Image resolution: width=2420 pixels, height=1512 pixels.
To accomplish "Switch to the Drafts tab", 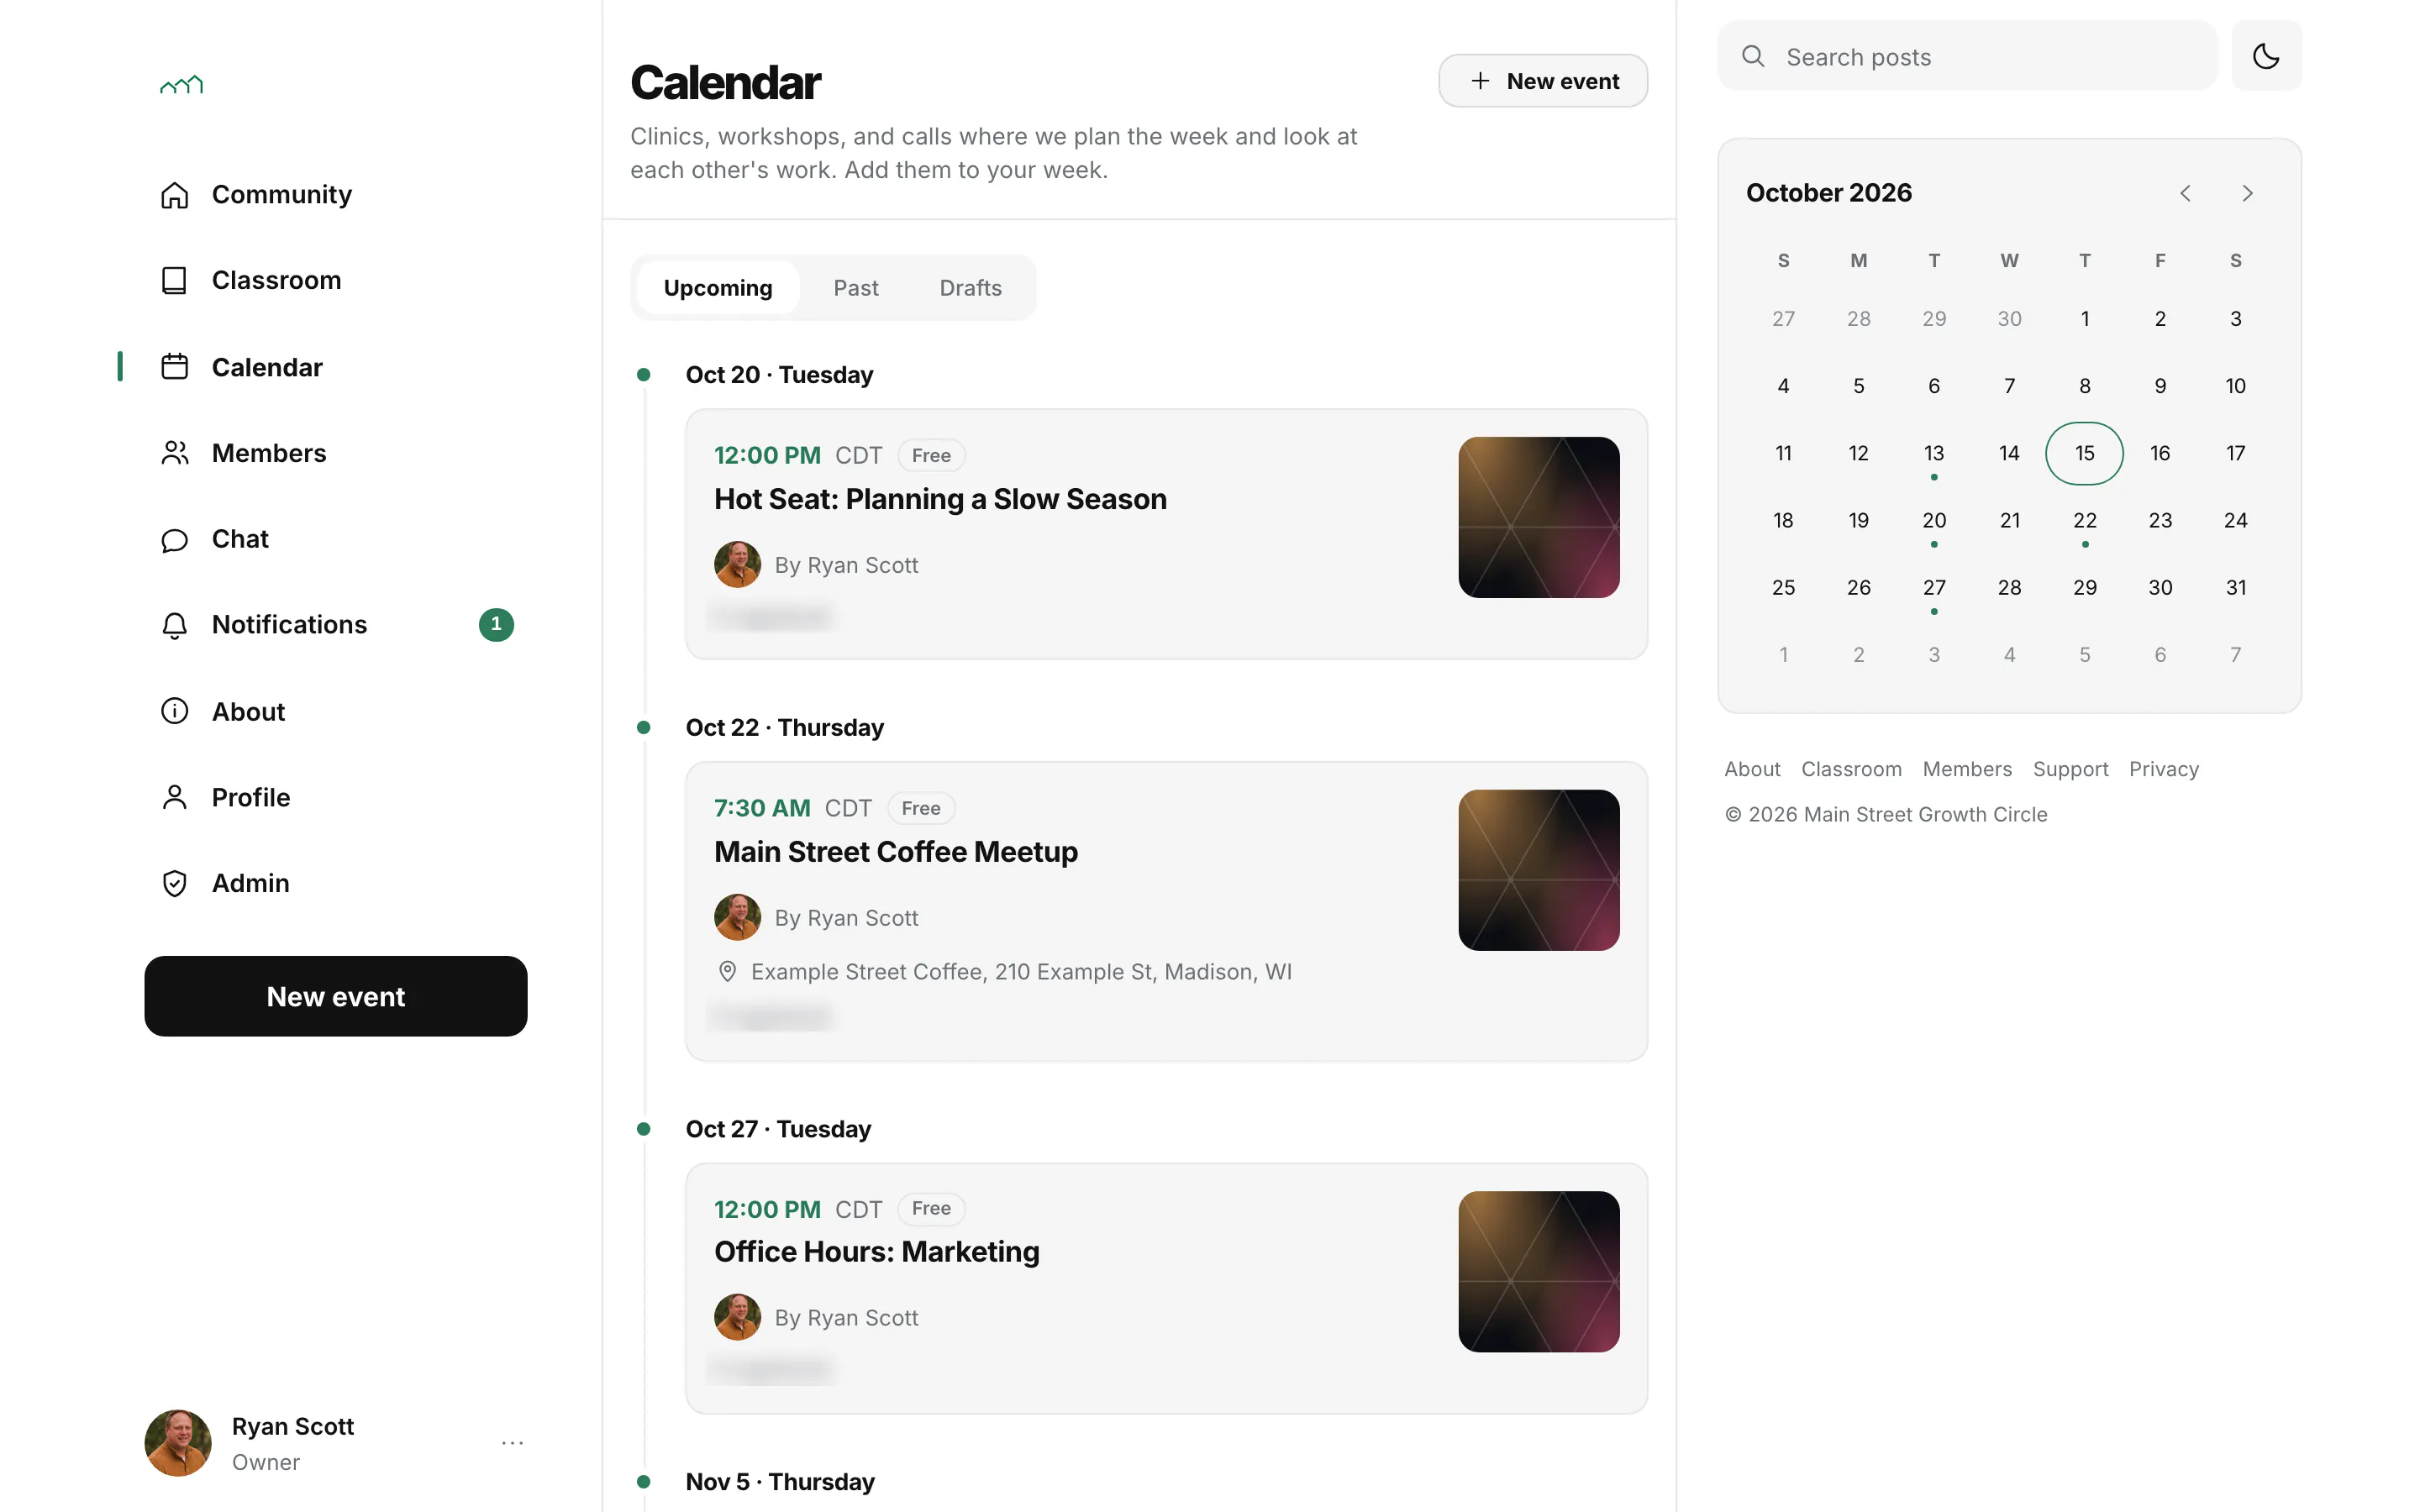I will point(970,288).
